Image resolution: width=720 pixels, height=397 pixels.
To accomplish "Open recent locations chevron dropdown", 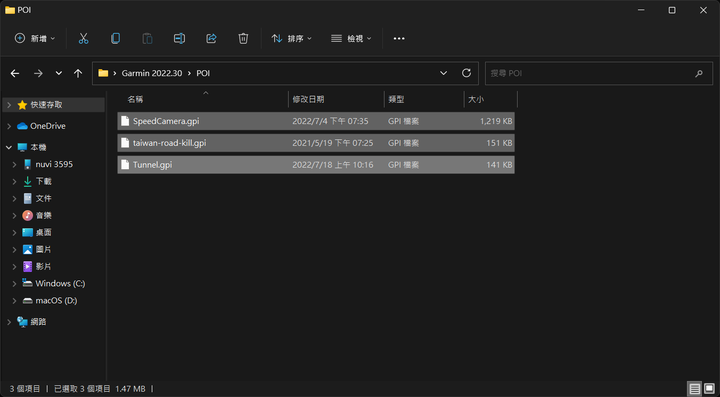I will (59, 73).
